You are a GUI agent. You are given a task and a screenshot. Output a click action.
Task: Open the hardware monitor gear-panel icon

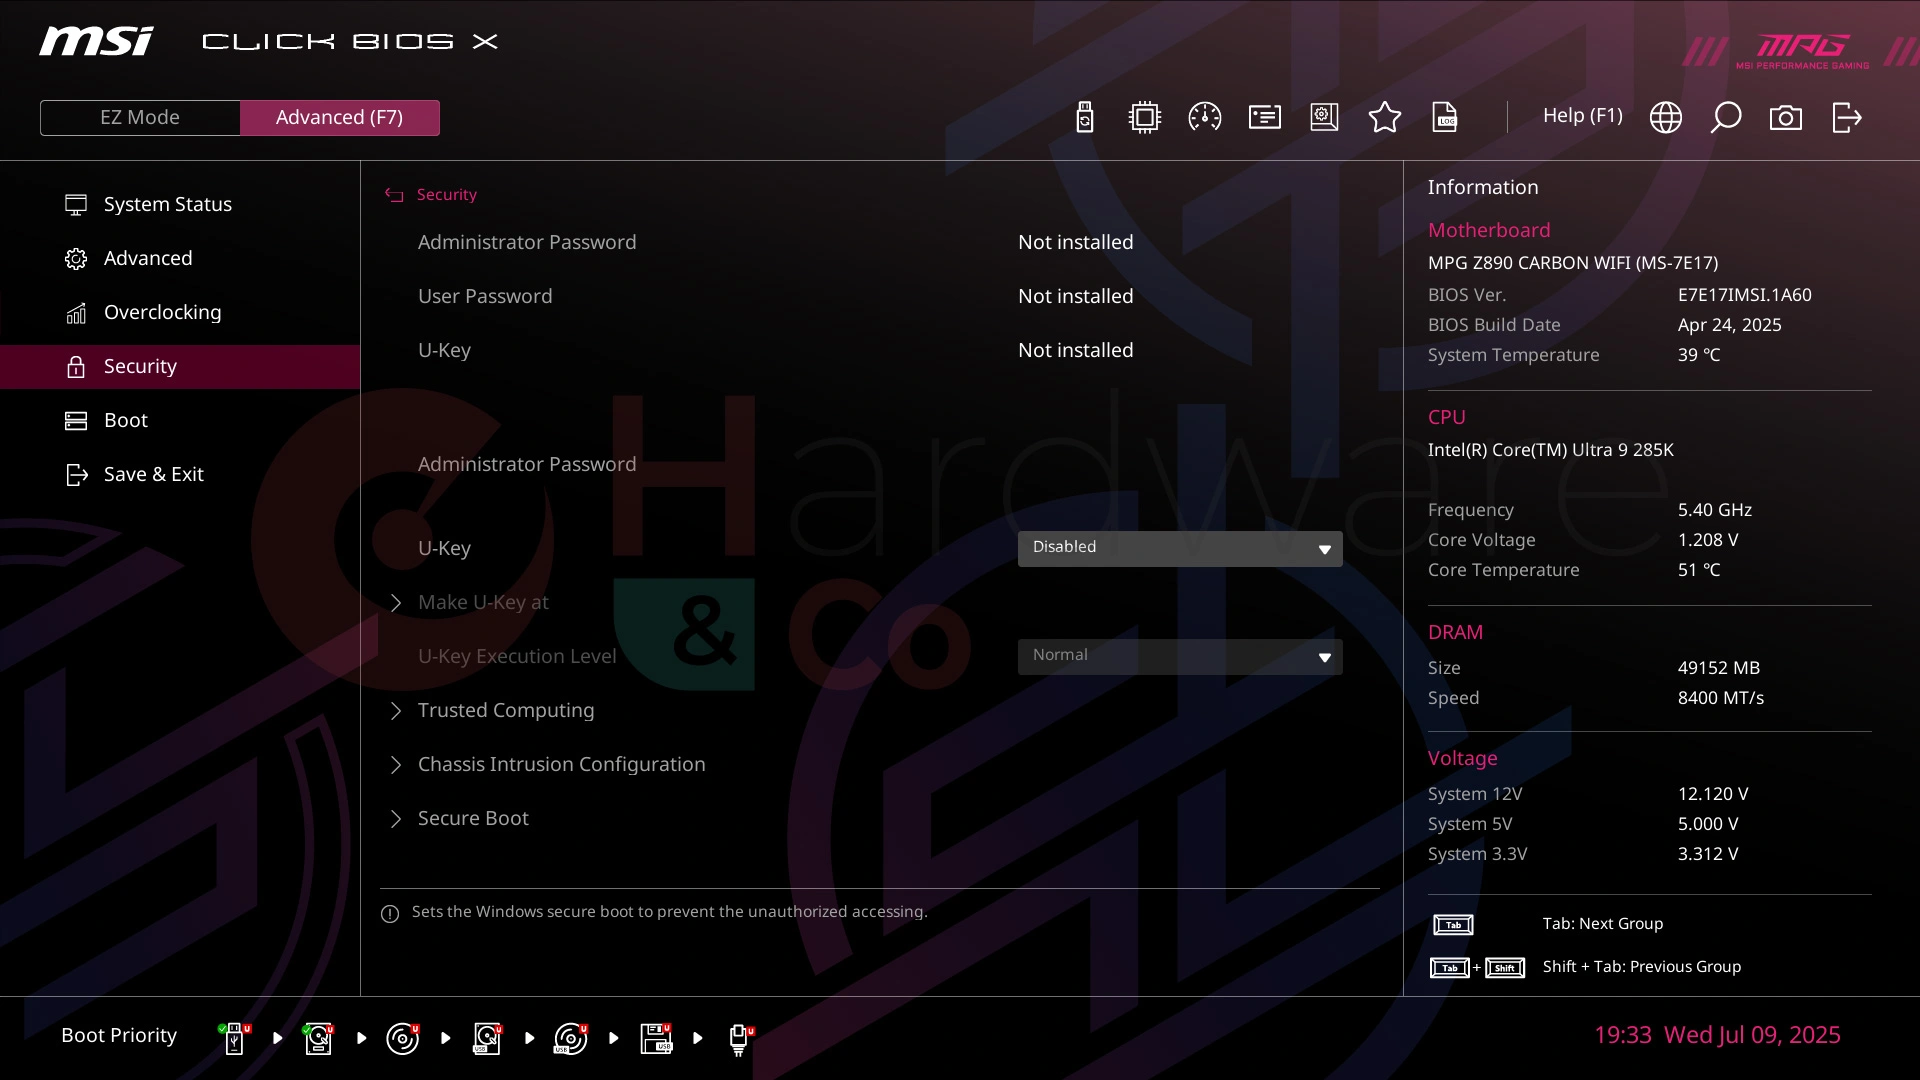click(x=1324, y=117)
